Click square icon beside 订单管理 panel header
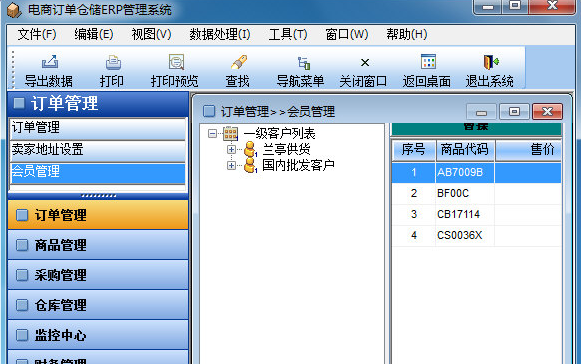Viewport: 581px width, 364px height. (x=19, y=103)
